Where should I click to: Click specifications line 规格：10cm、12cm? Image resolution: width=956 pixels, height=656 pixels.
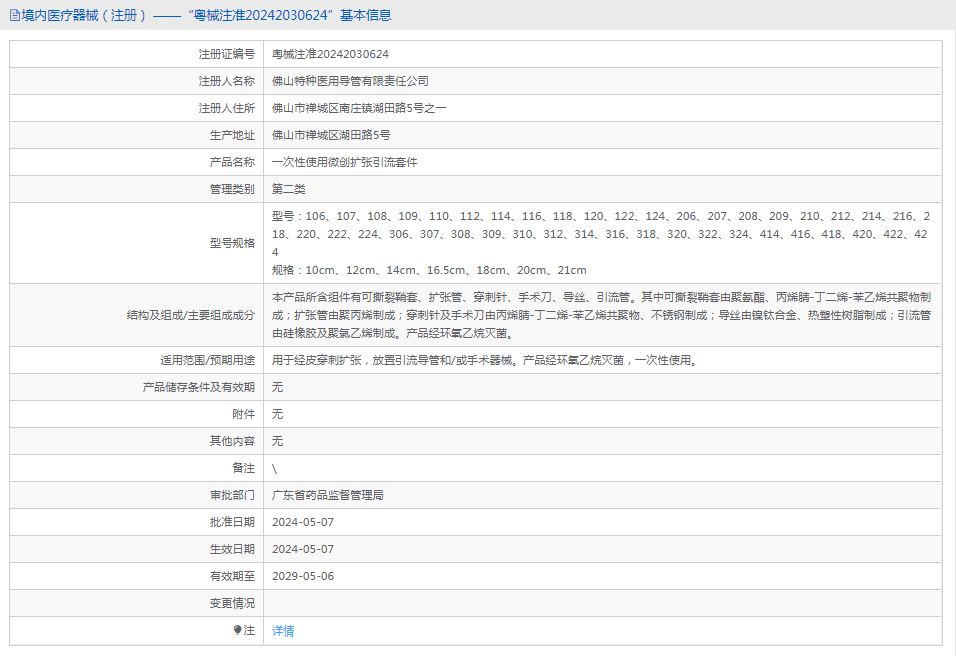(x=429, y=270)
